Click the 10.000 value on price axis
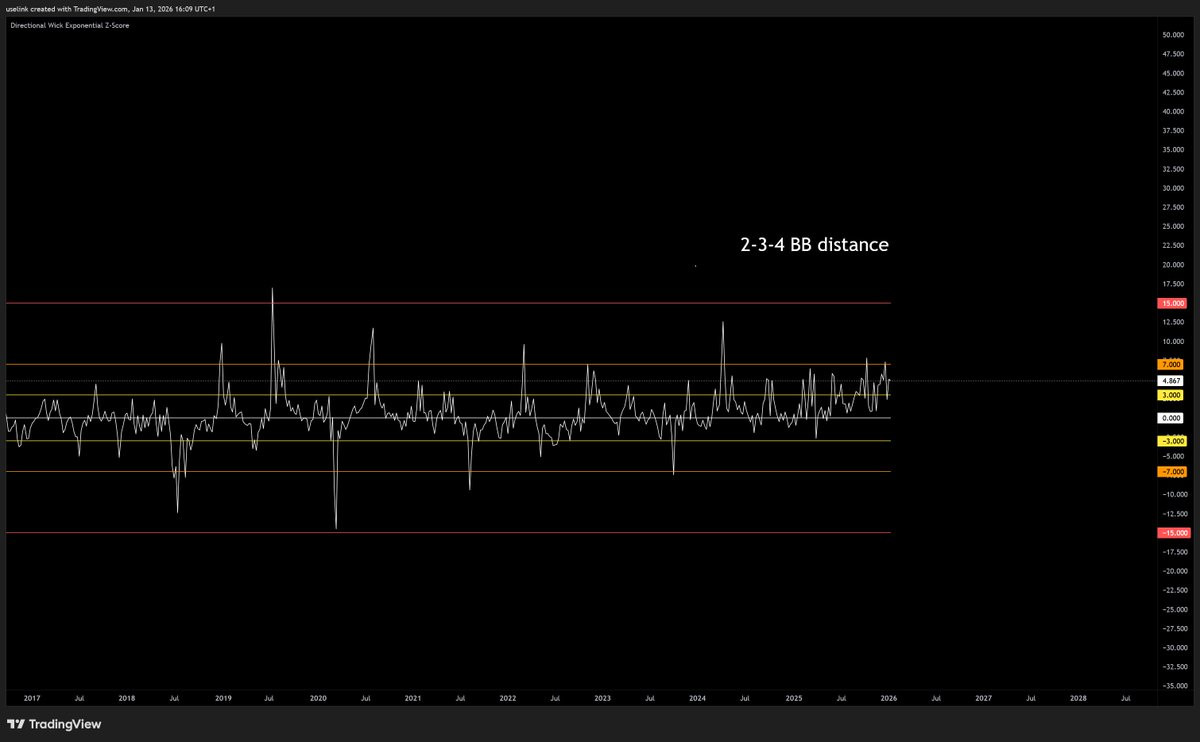This screenshot has width=1200, height=742. click(x=1173, y=341)
